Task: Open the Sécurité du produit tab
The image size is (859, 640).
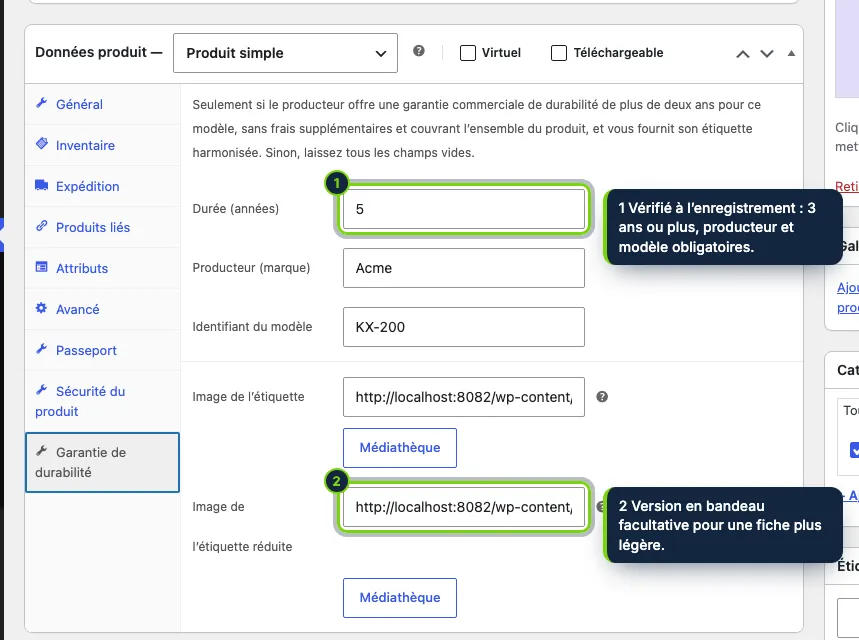Action: pos(102,402)
